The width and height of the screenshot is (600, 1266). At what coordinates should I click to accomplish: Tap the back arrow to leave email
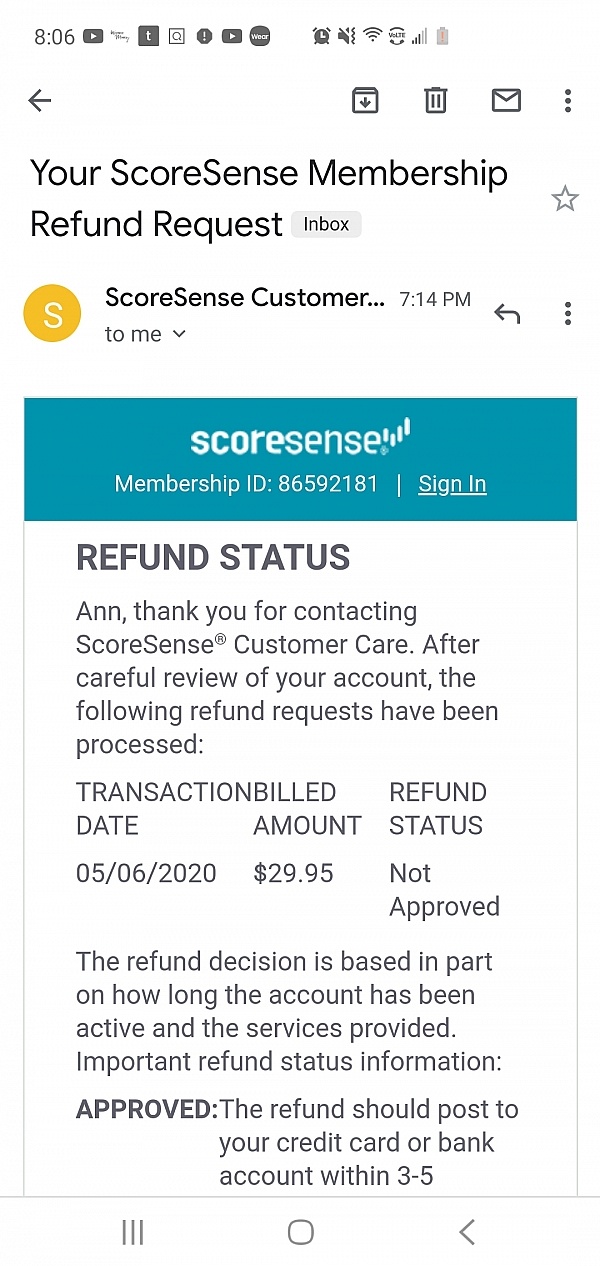pos(40,100)
